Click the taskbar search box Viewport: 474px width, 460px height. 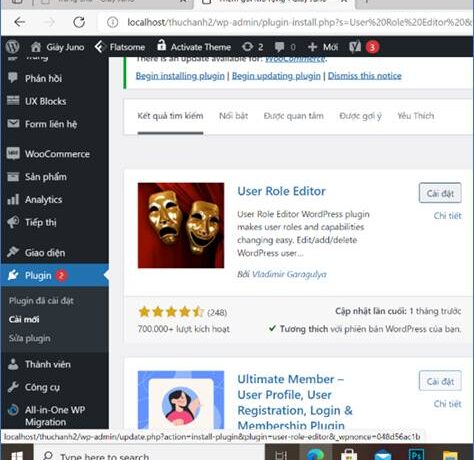(x=149, y=454)
